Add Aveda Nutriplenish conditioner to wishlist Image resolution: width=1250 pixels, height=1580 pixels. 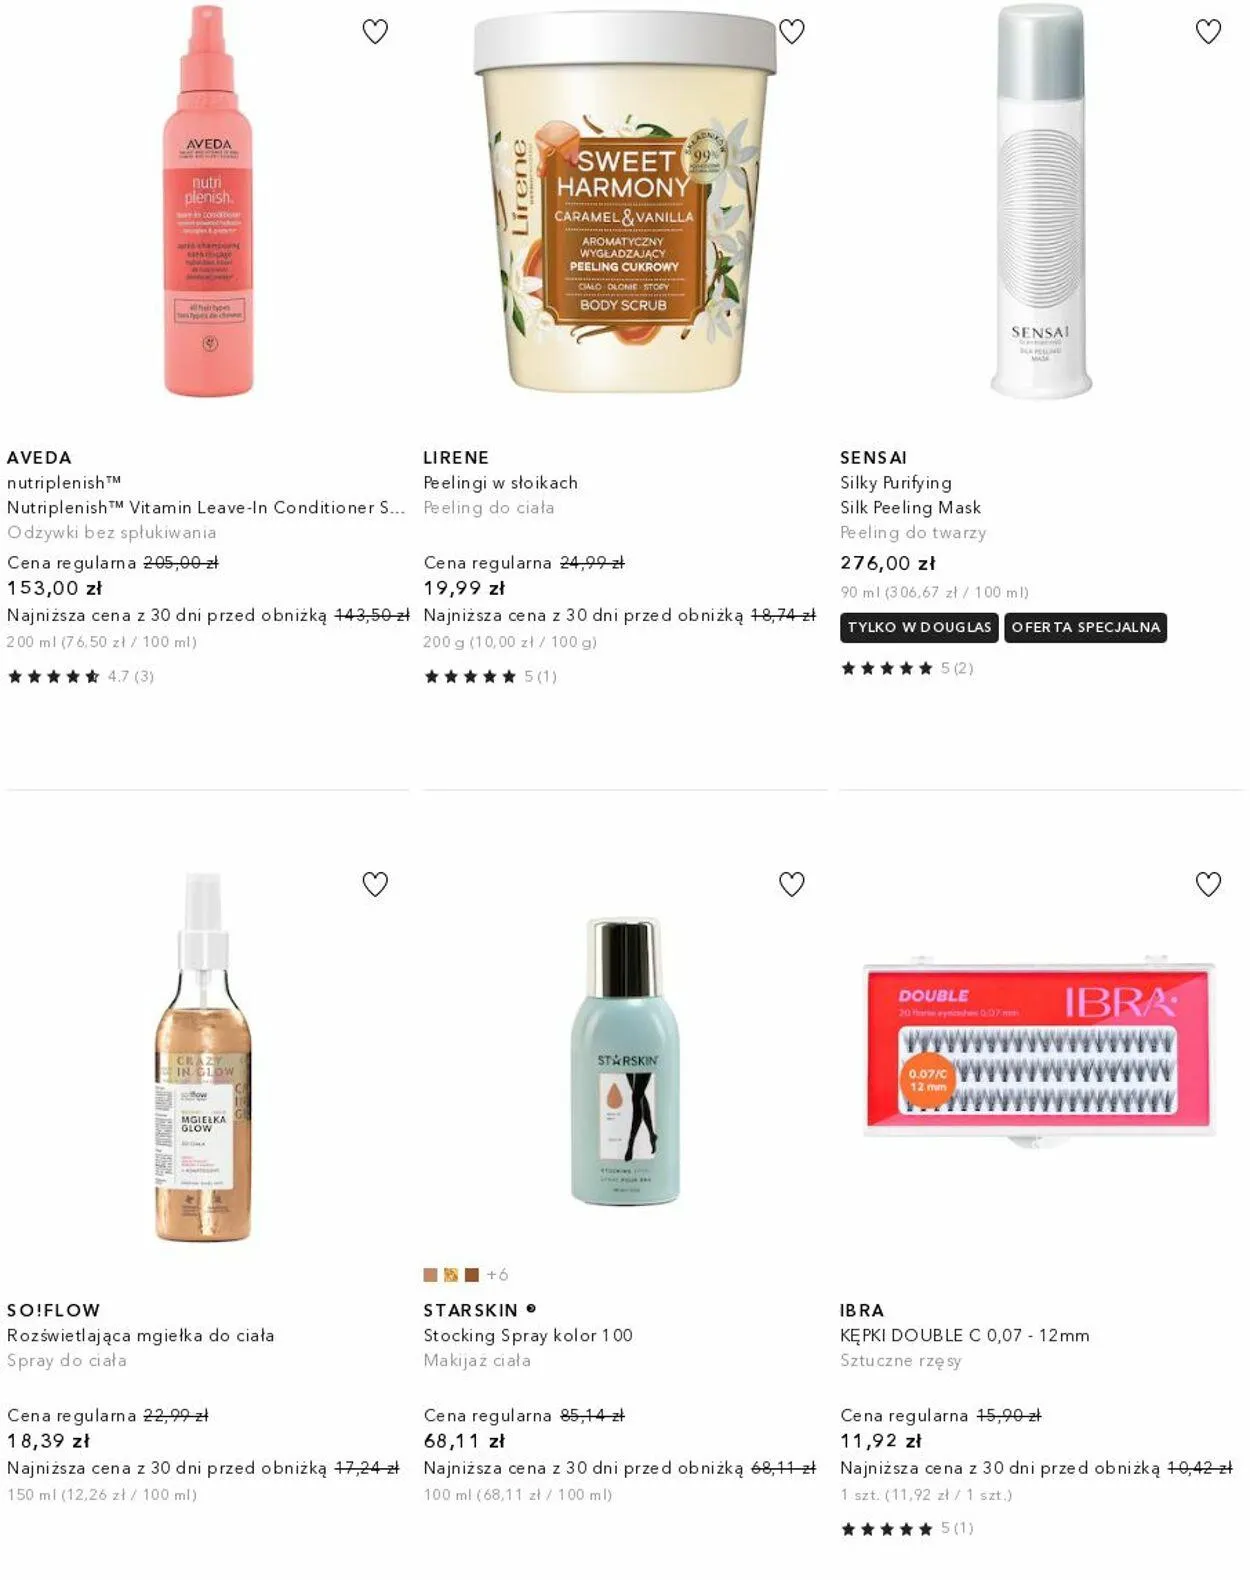[375, 32]
